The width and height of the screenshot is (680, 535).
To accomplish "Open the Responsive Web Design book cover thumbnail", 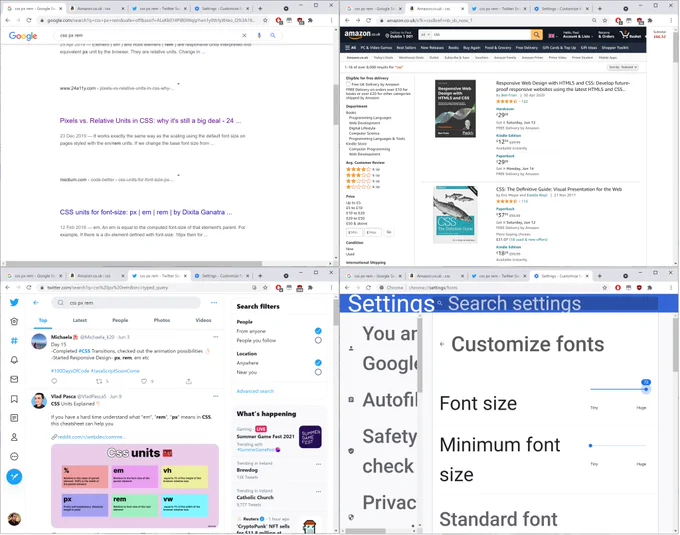I will click(455, 108).
